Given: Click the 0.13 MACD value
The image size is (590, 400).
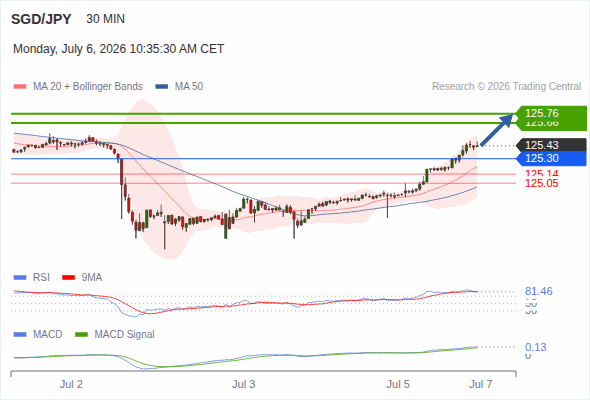Looking at the screenshot, I should (x=535, y=347).
